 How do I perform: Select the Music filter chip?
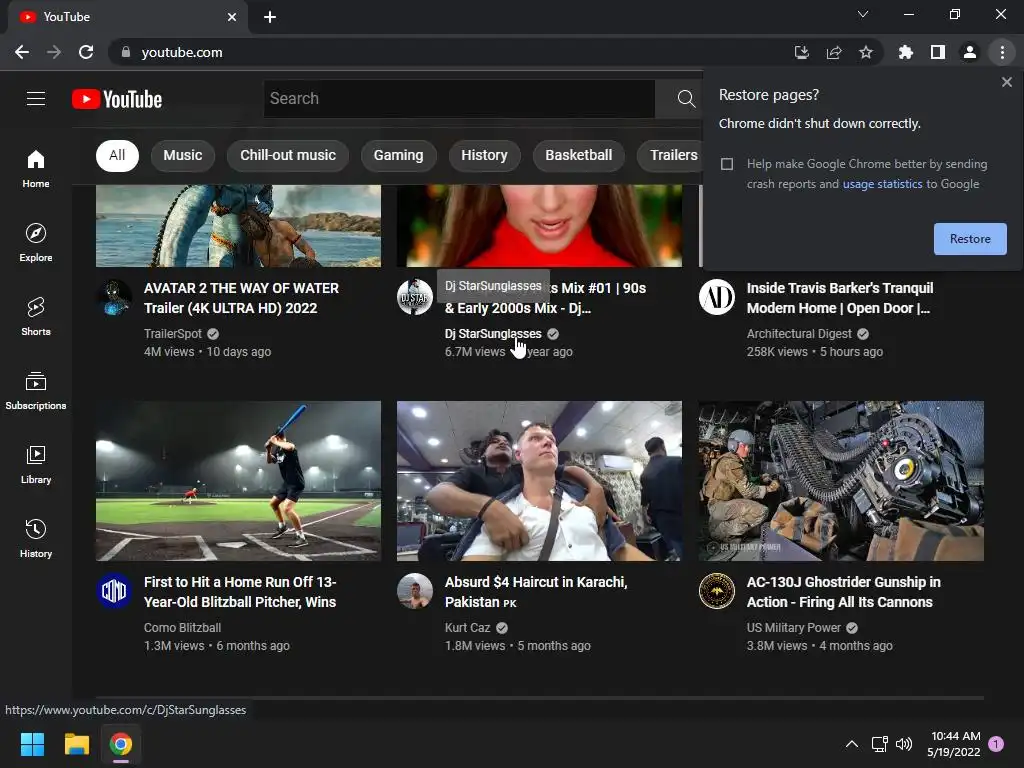[183, 155]
